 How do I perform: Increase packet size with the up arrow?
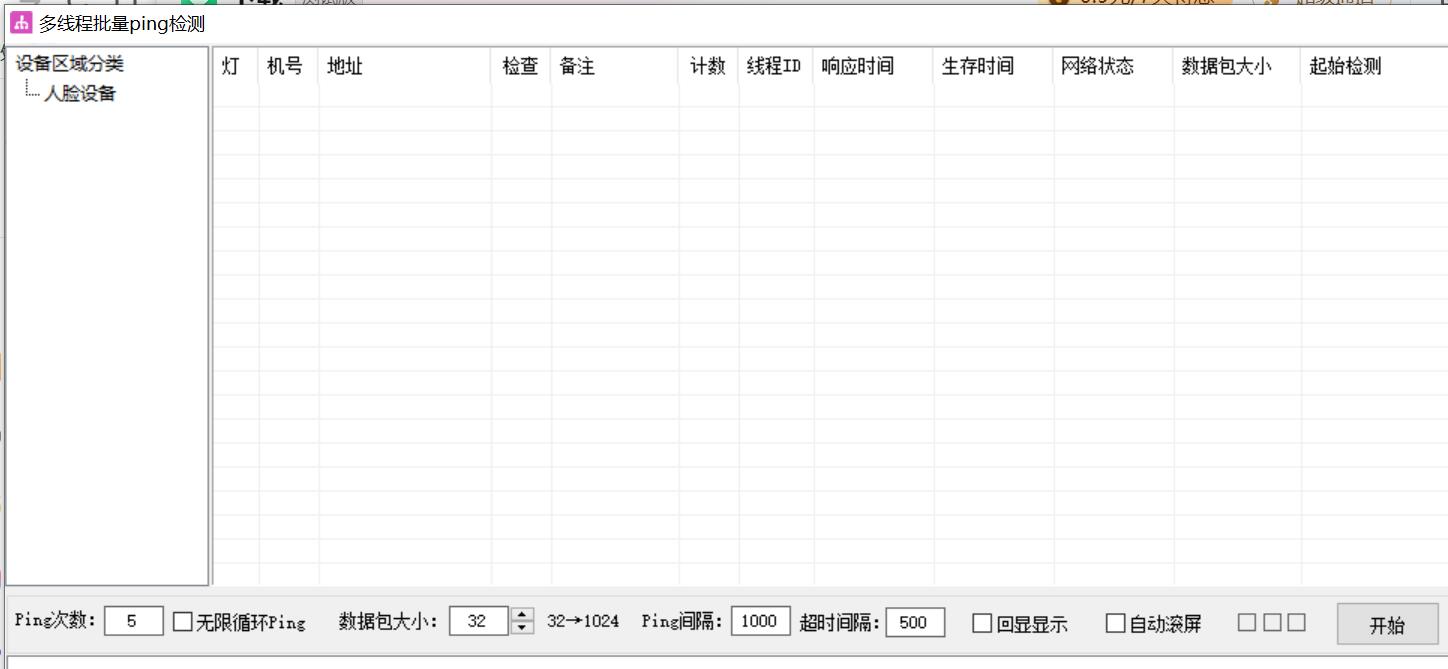(x=522, y=615)
